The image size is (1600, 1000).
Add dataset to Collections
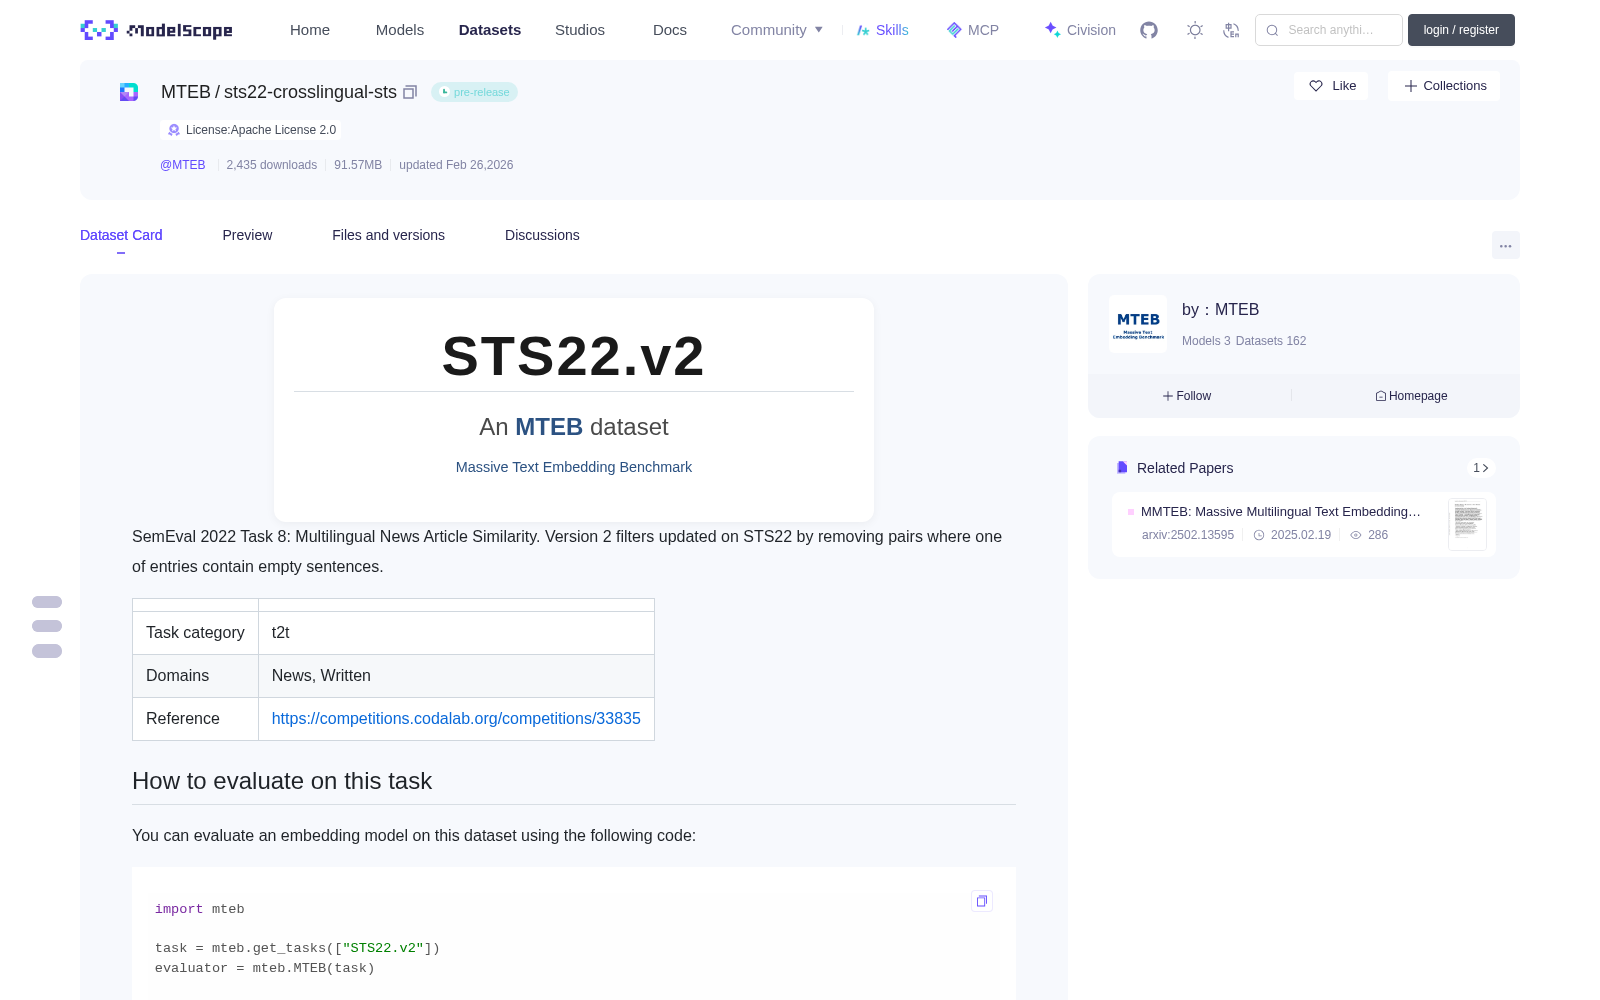(1444, 86)
